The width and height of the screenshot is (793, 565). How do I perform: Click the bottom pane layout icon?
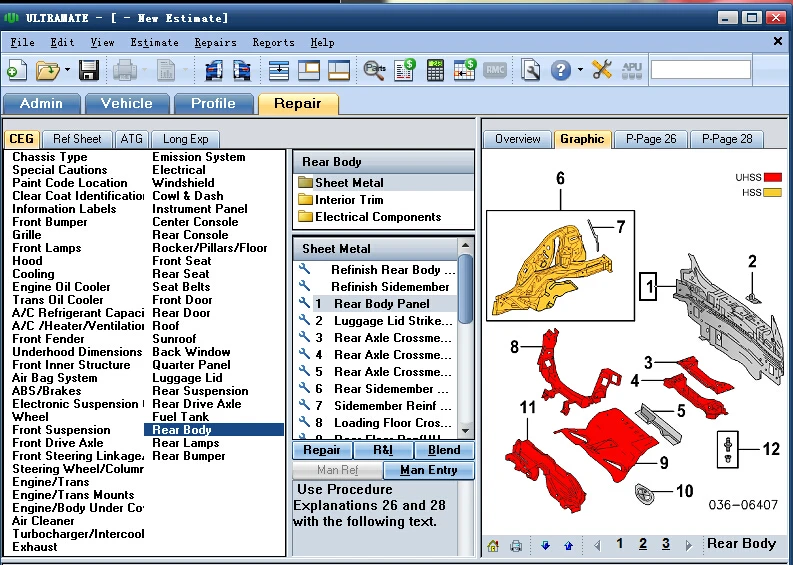coord(339,70)
